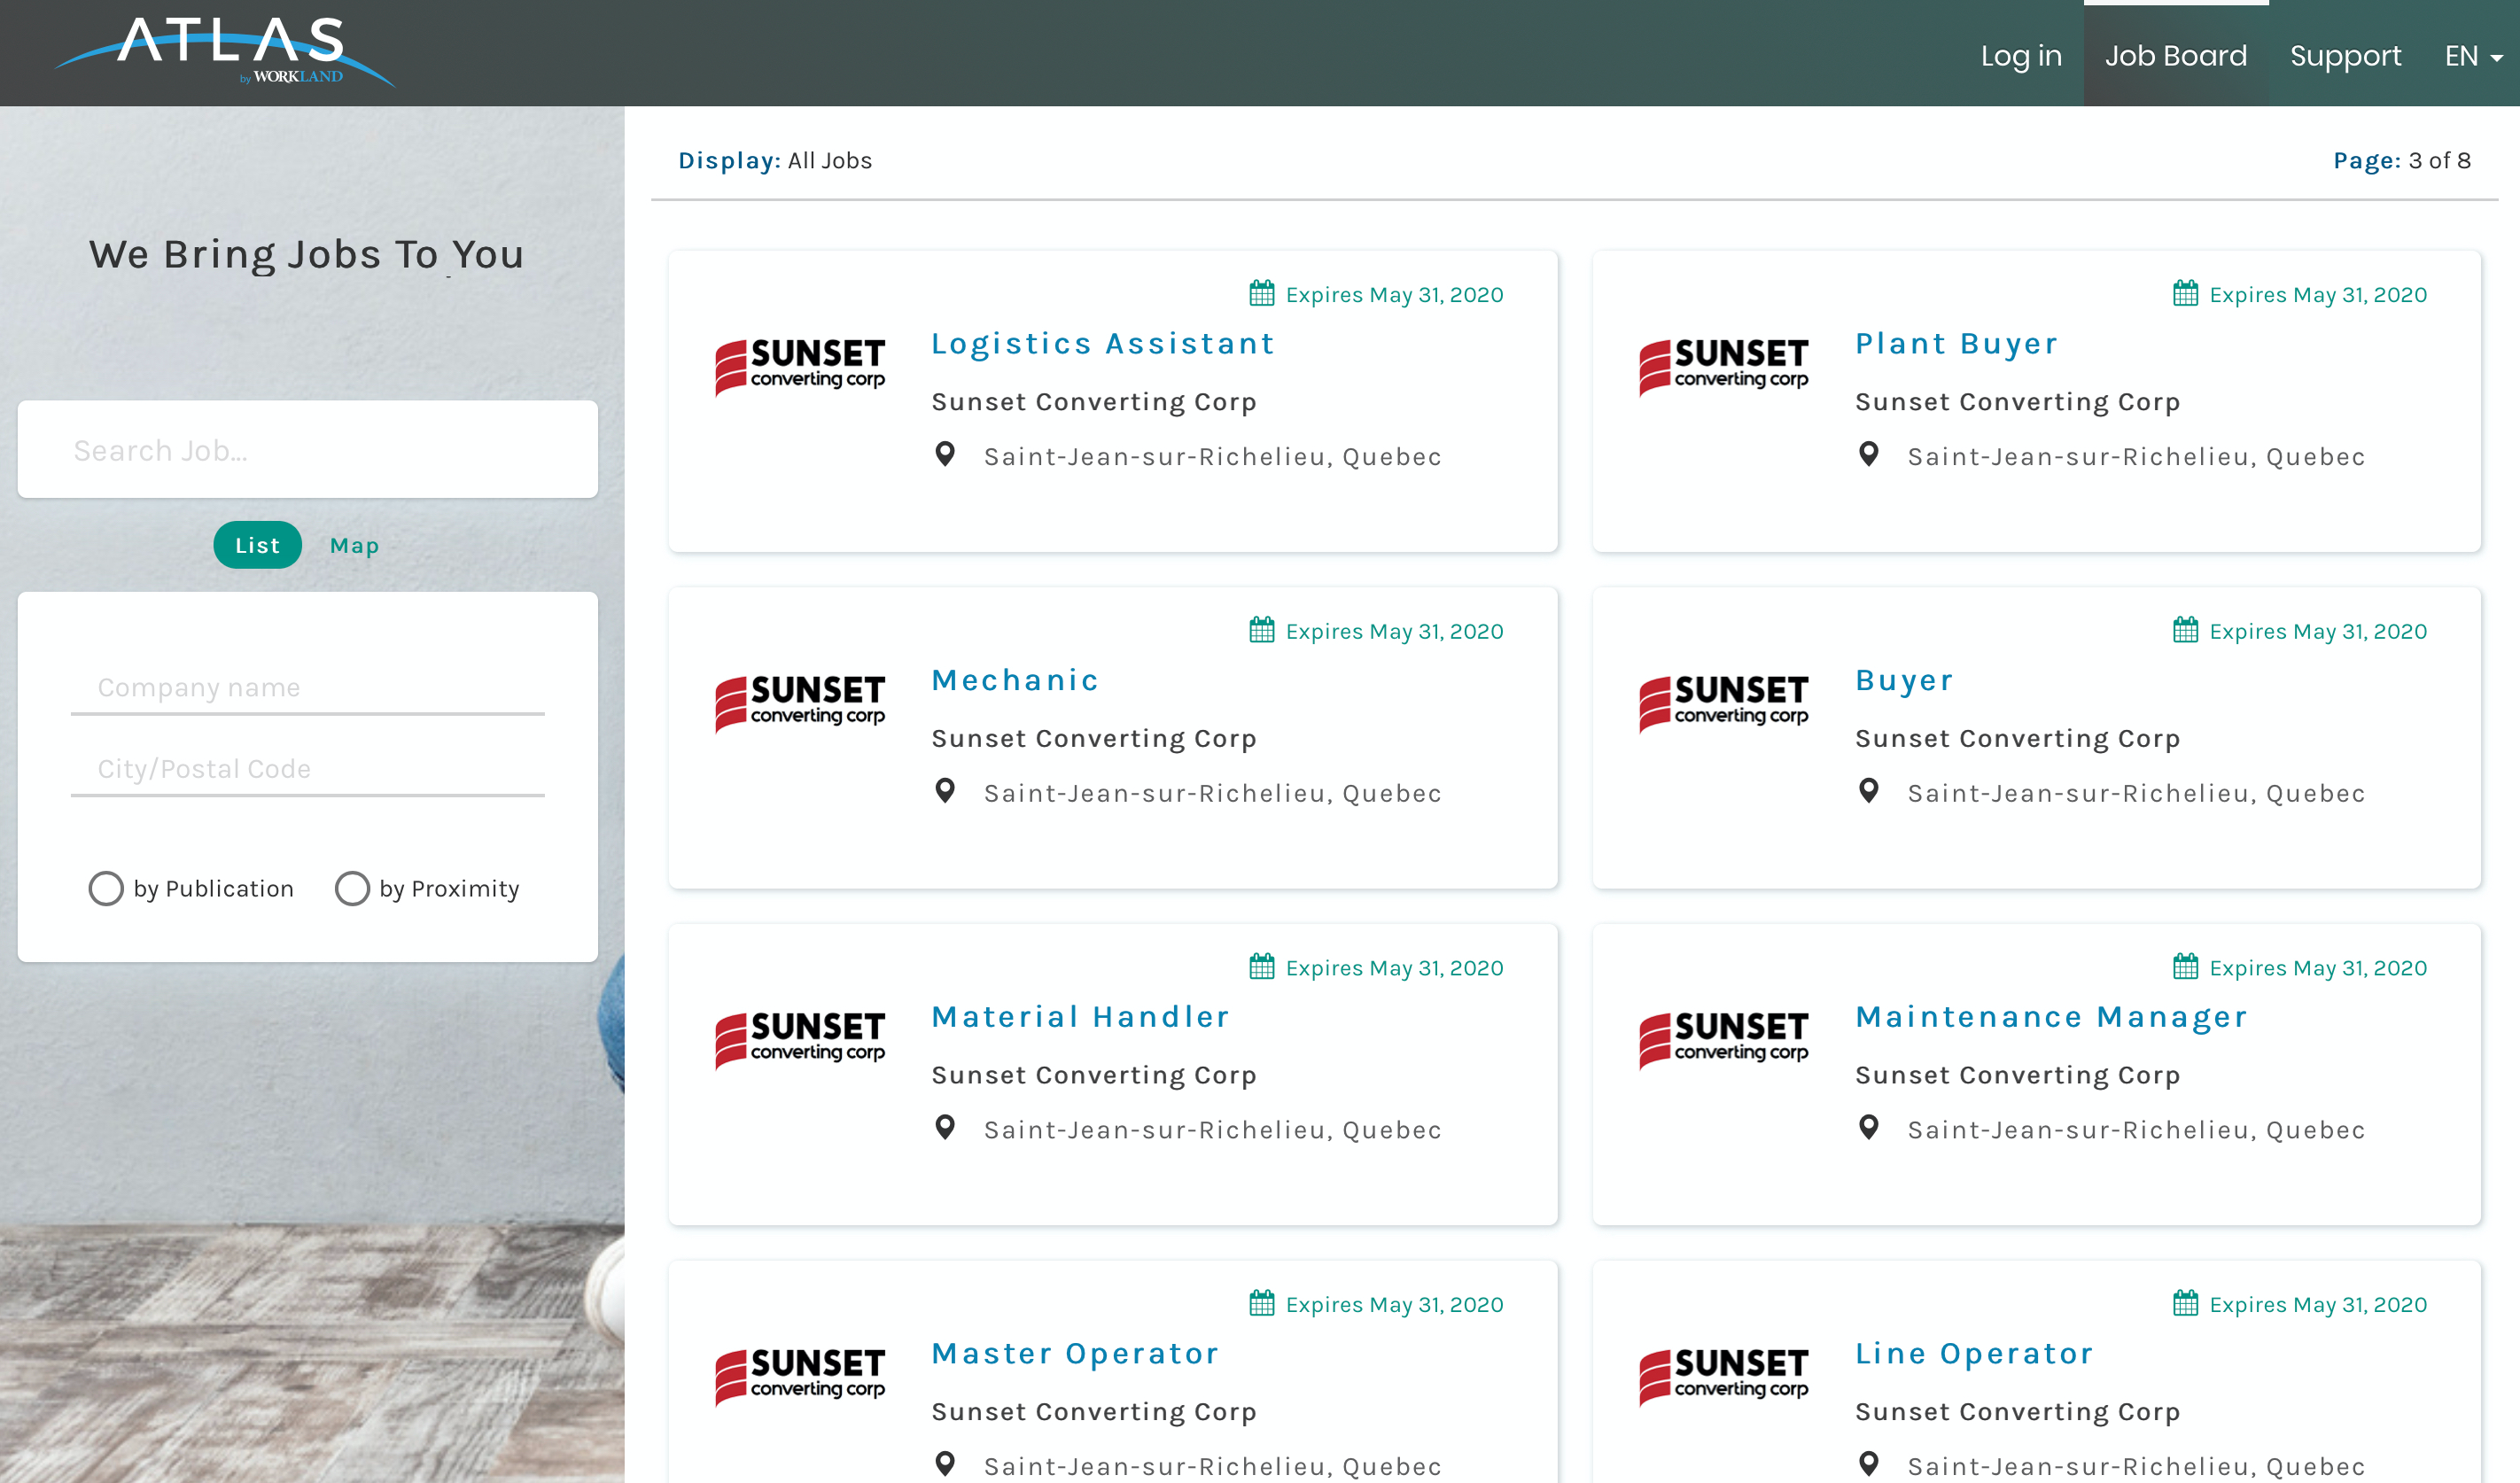Click location pin on Line Operator card
2520x1483 pixels.
[1868, 1465]
